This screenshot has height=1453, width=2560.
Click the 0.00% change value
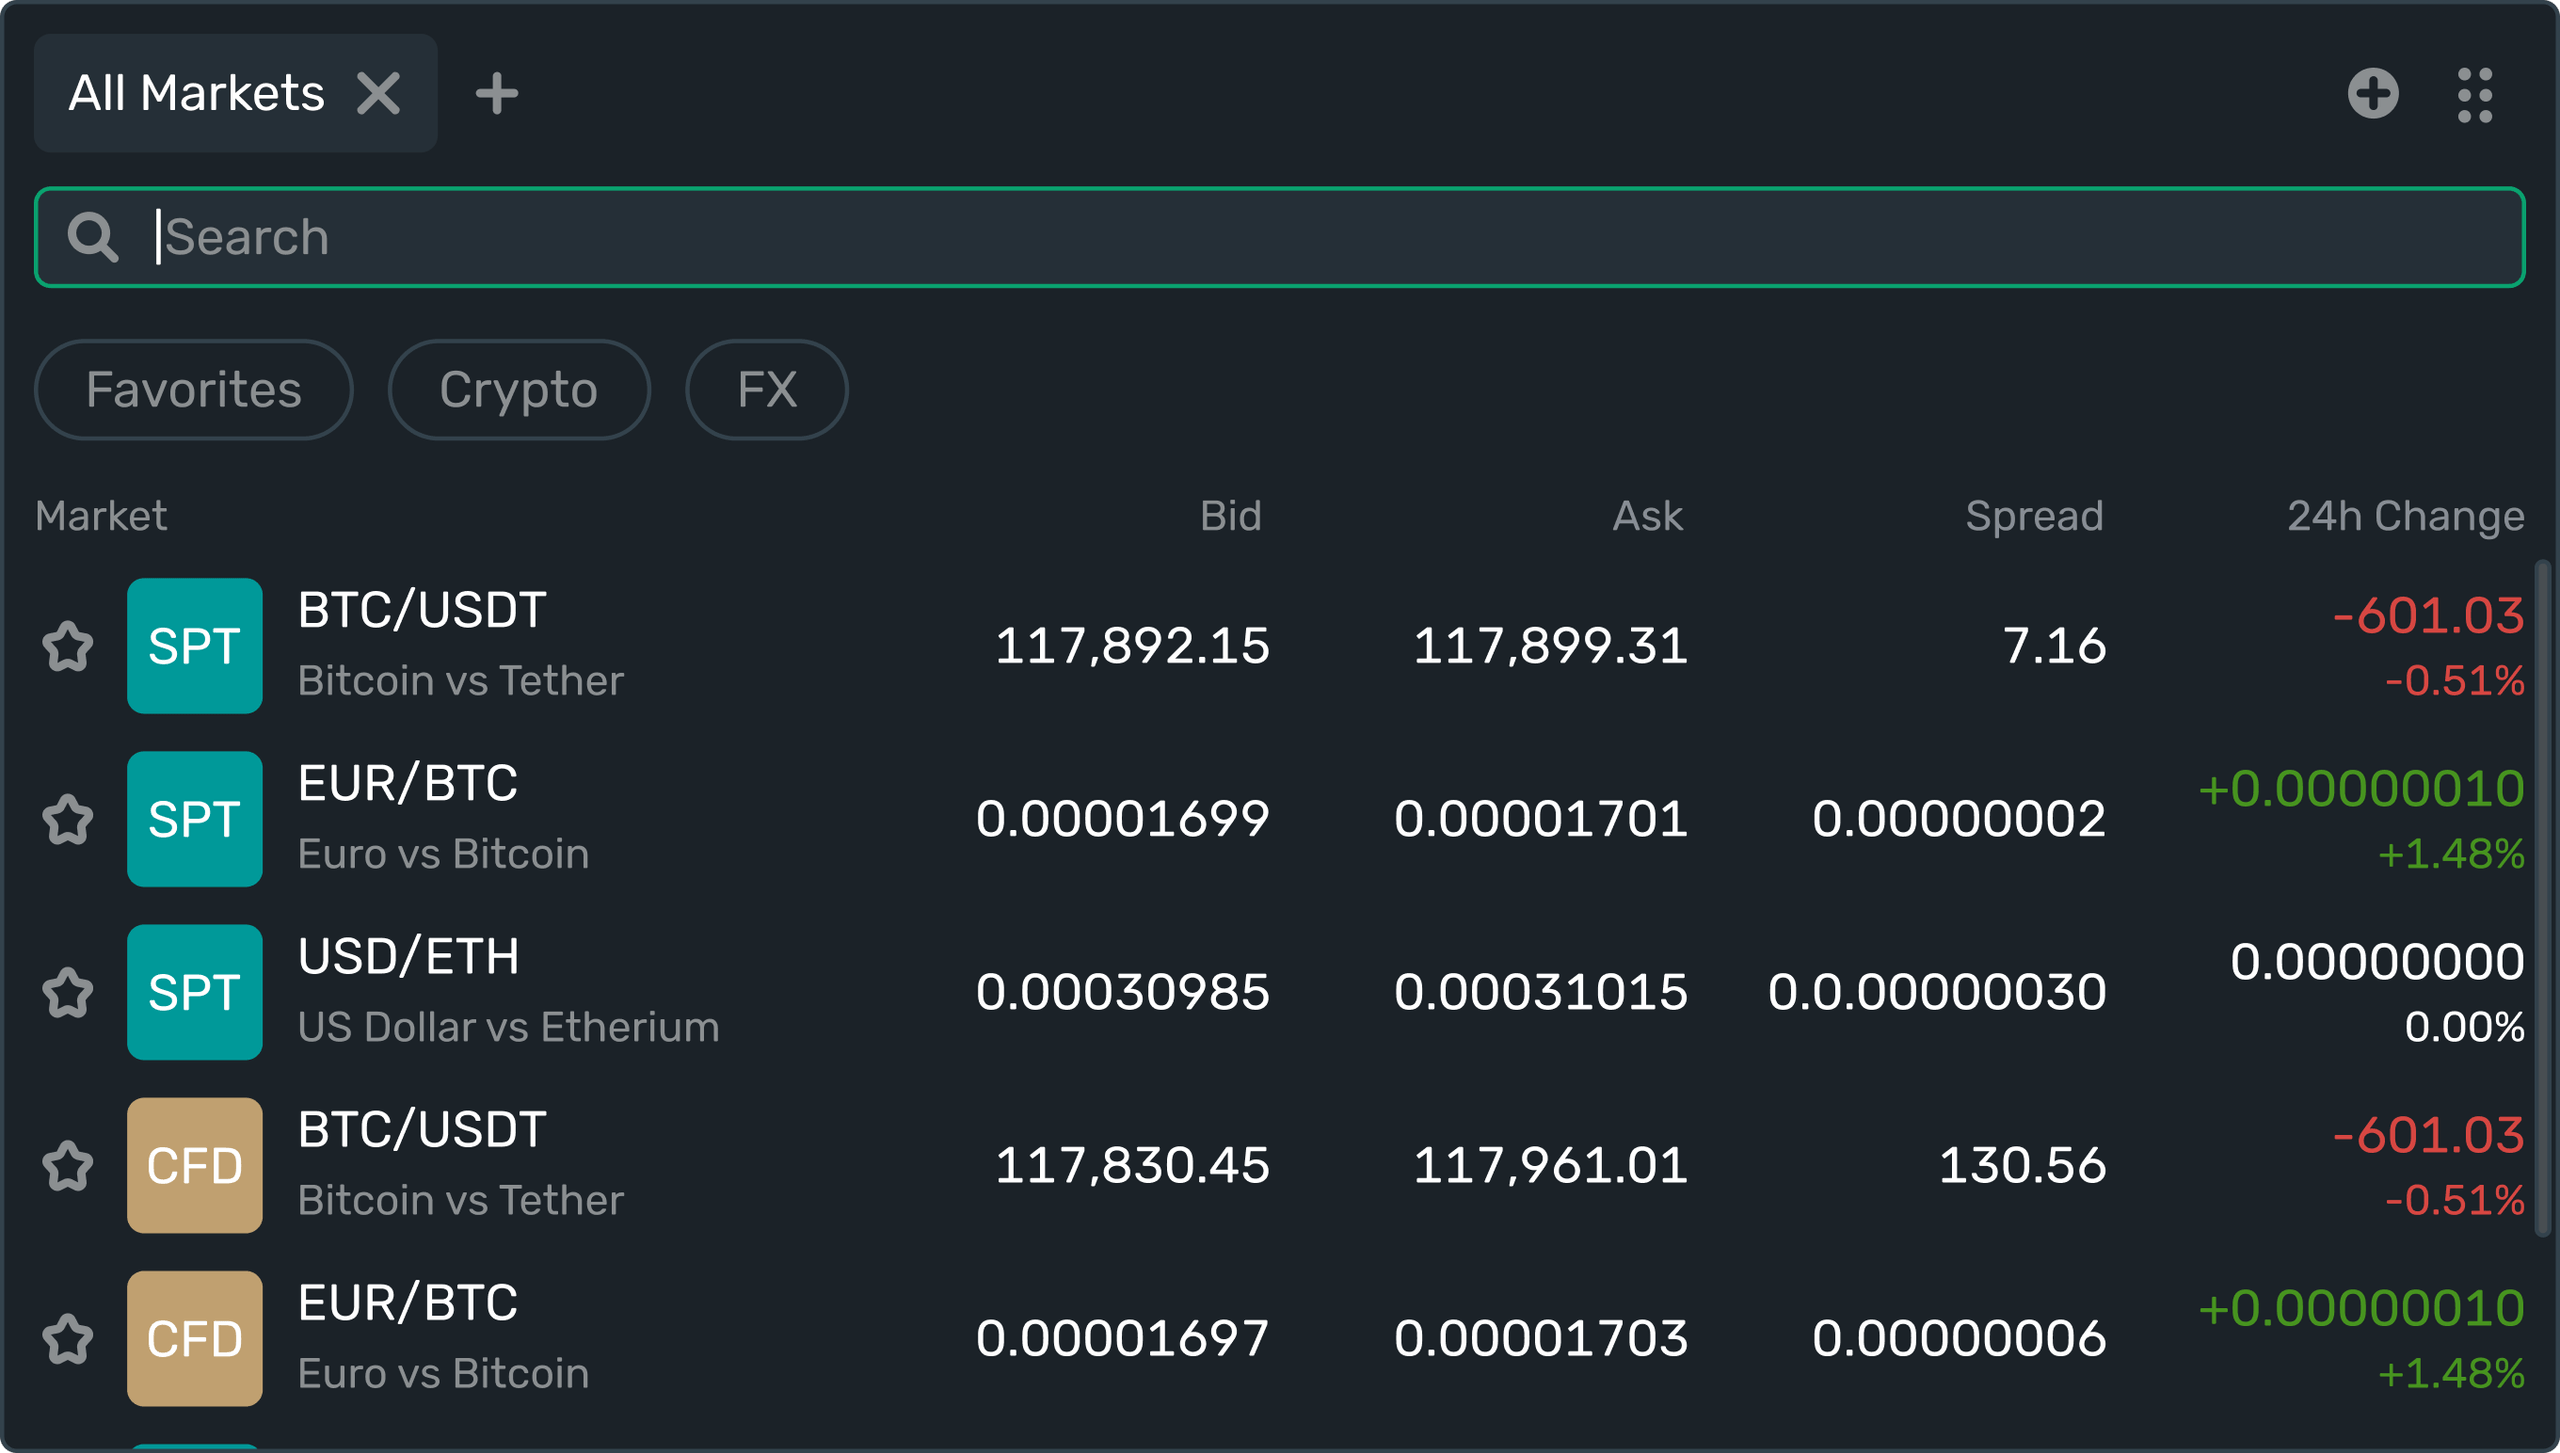click(2464, 1028)
